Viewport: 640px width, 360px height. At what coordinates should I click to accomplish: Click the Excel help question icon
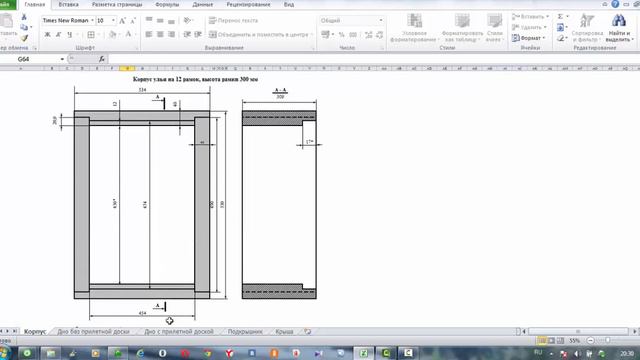[x=615, y=4]
